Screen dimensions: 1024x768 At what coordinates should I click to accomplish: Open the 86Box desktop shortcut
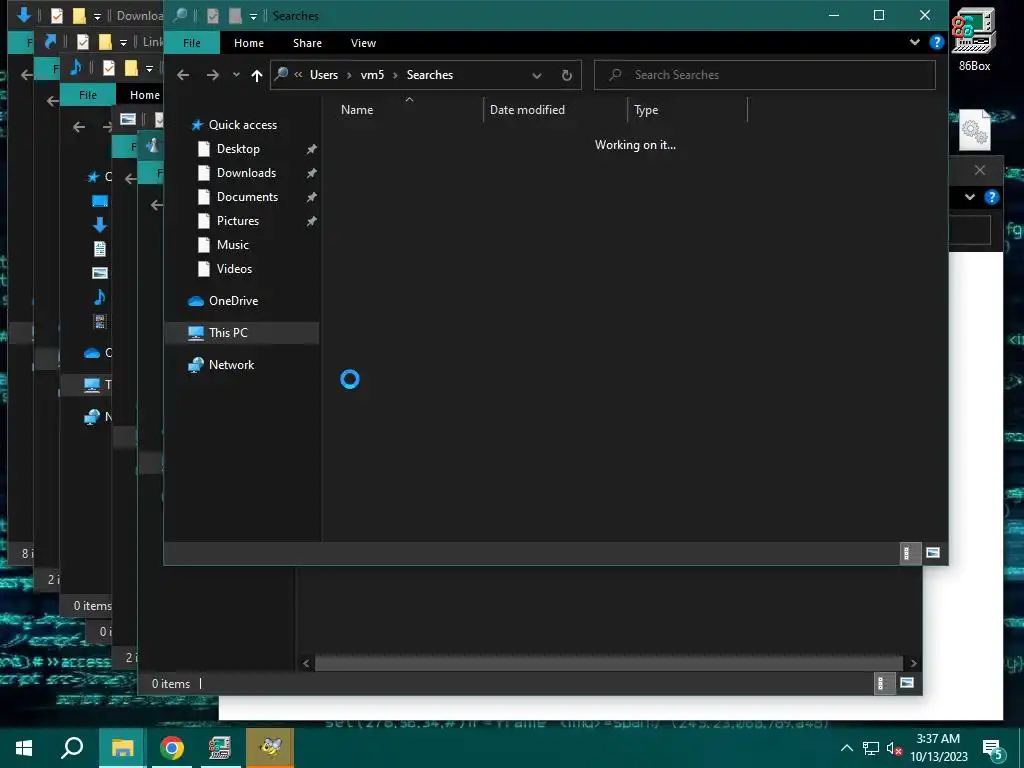coord(974,39)
